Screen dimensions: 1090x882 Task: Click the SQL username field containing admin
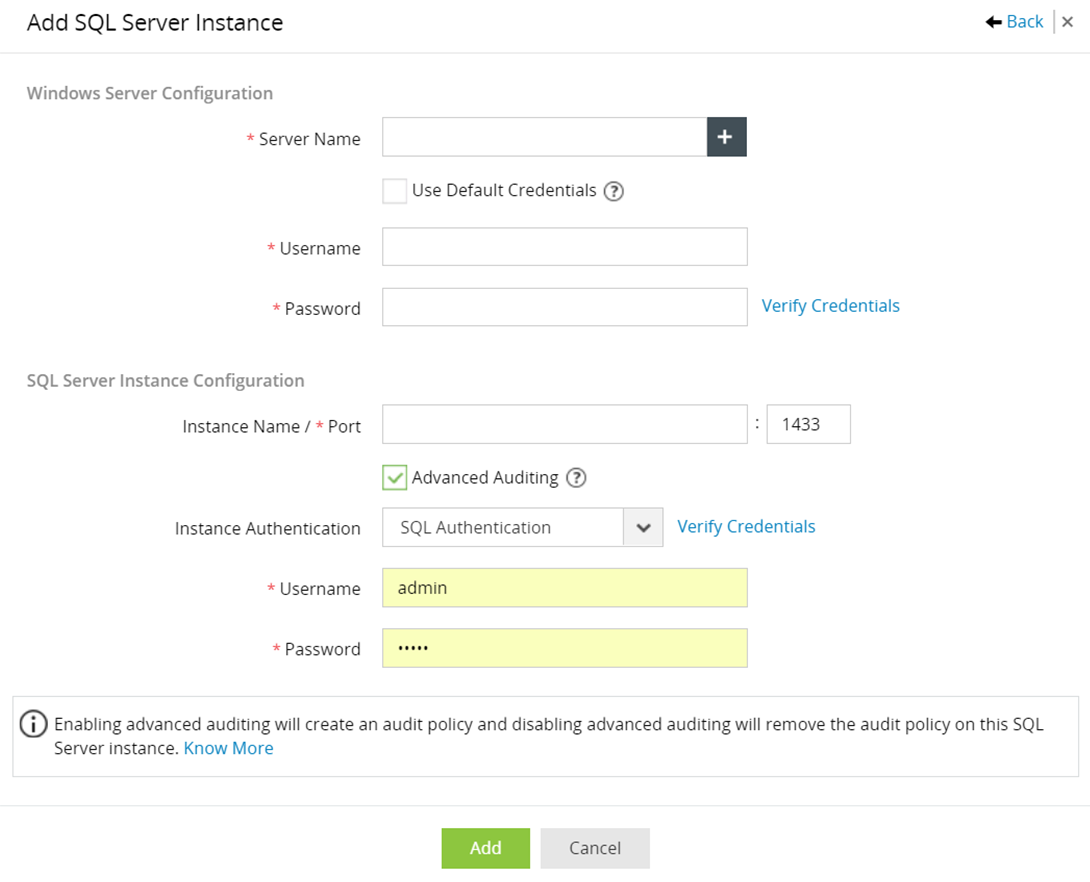[564, 588]
